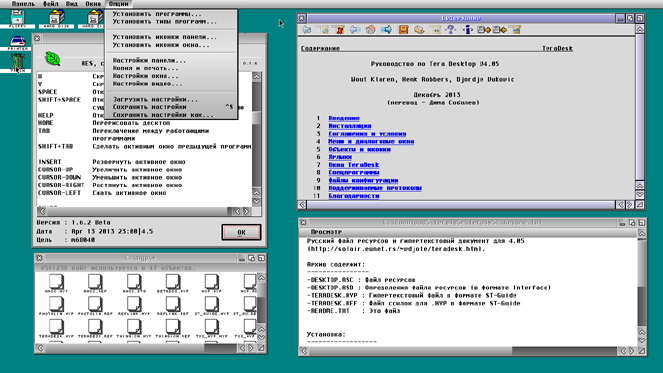The image size is (663, 373).
Task: Click the up arrow of the About dialog scrollbar
Action: (x=257, y=77)
